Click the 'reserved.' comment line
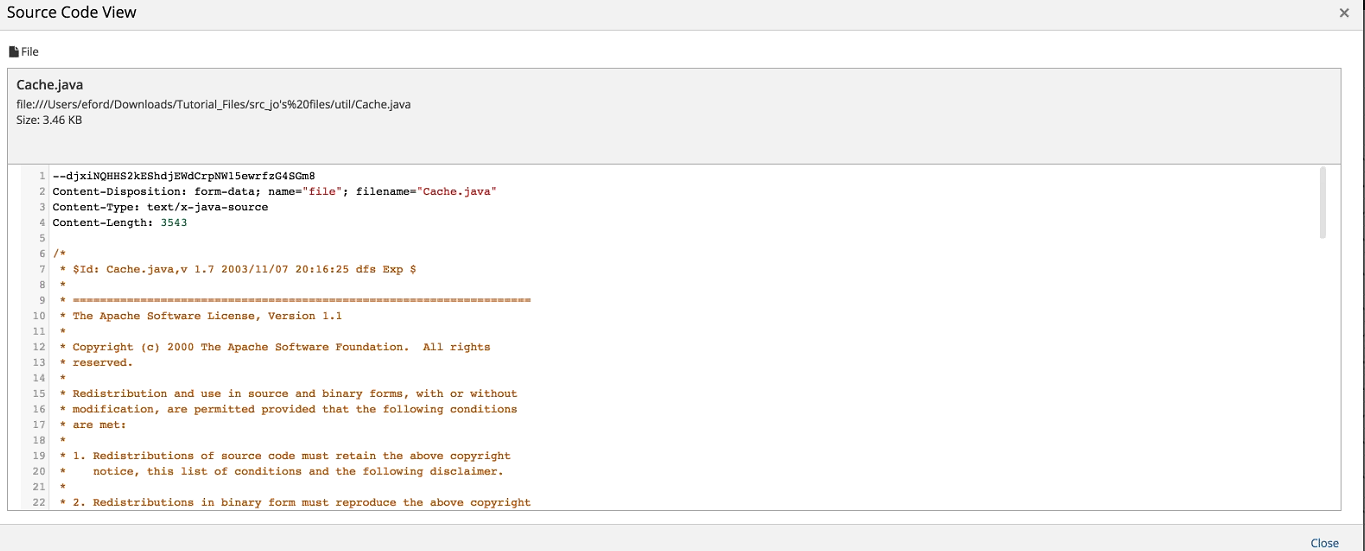The width and height of the screenshot is (1365, 551). click(x=96, y=363)
